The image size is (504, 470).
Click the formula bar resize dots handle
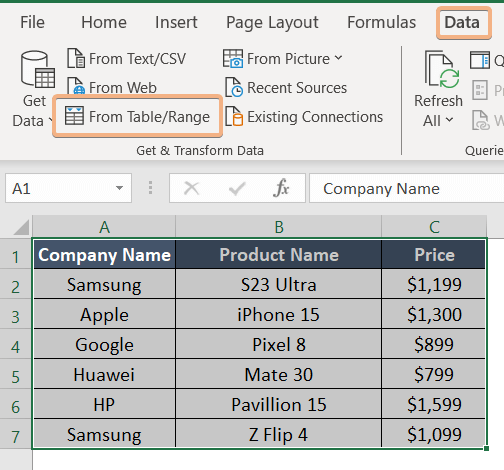150,188
